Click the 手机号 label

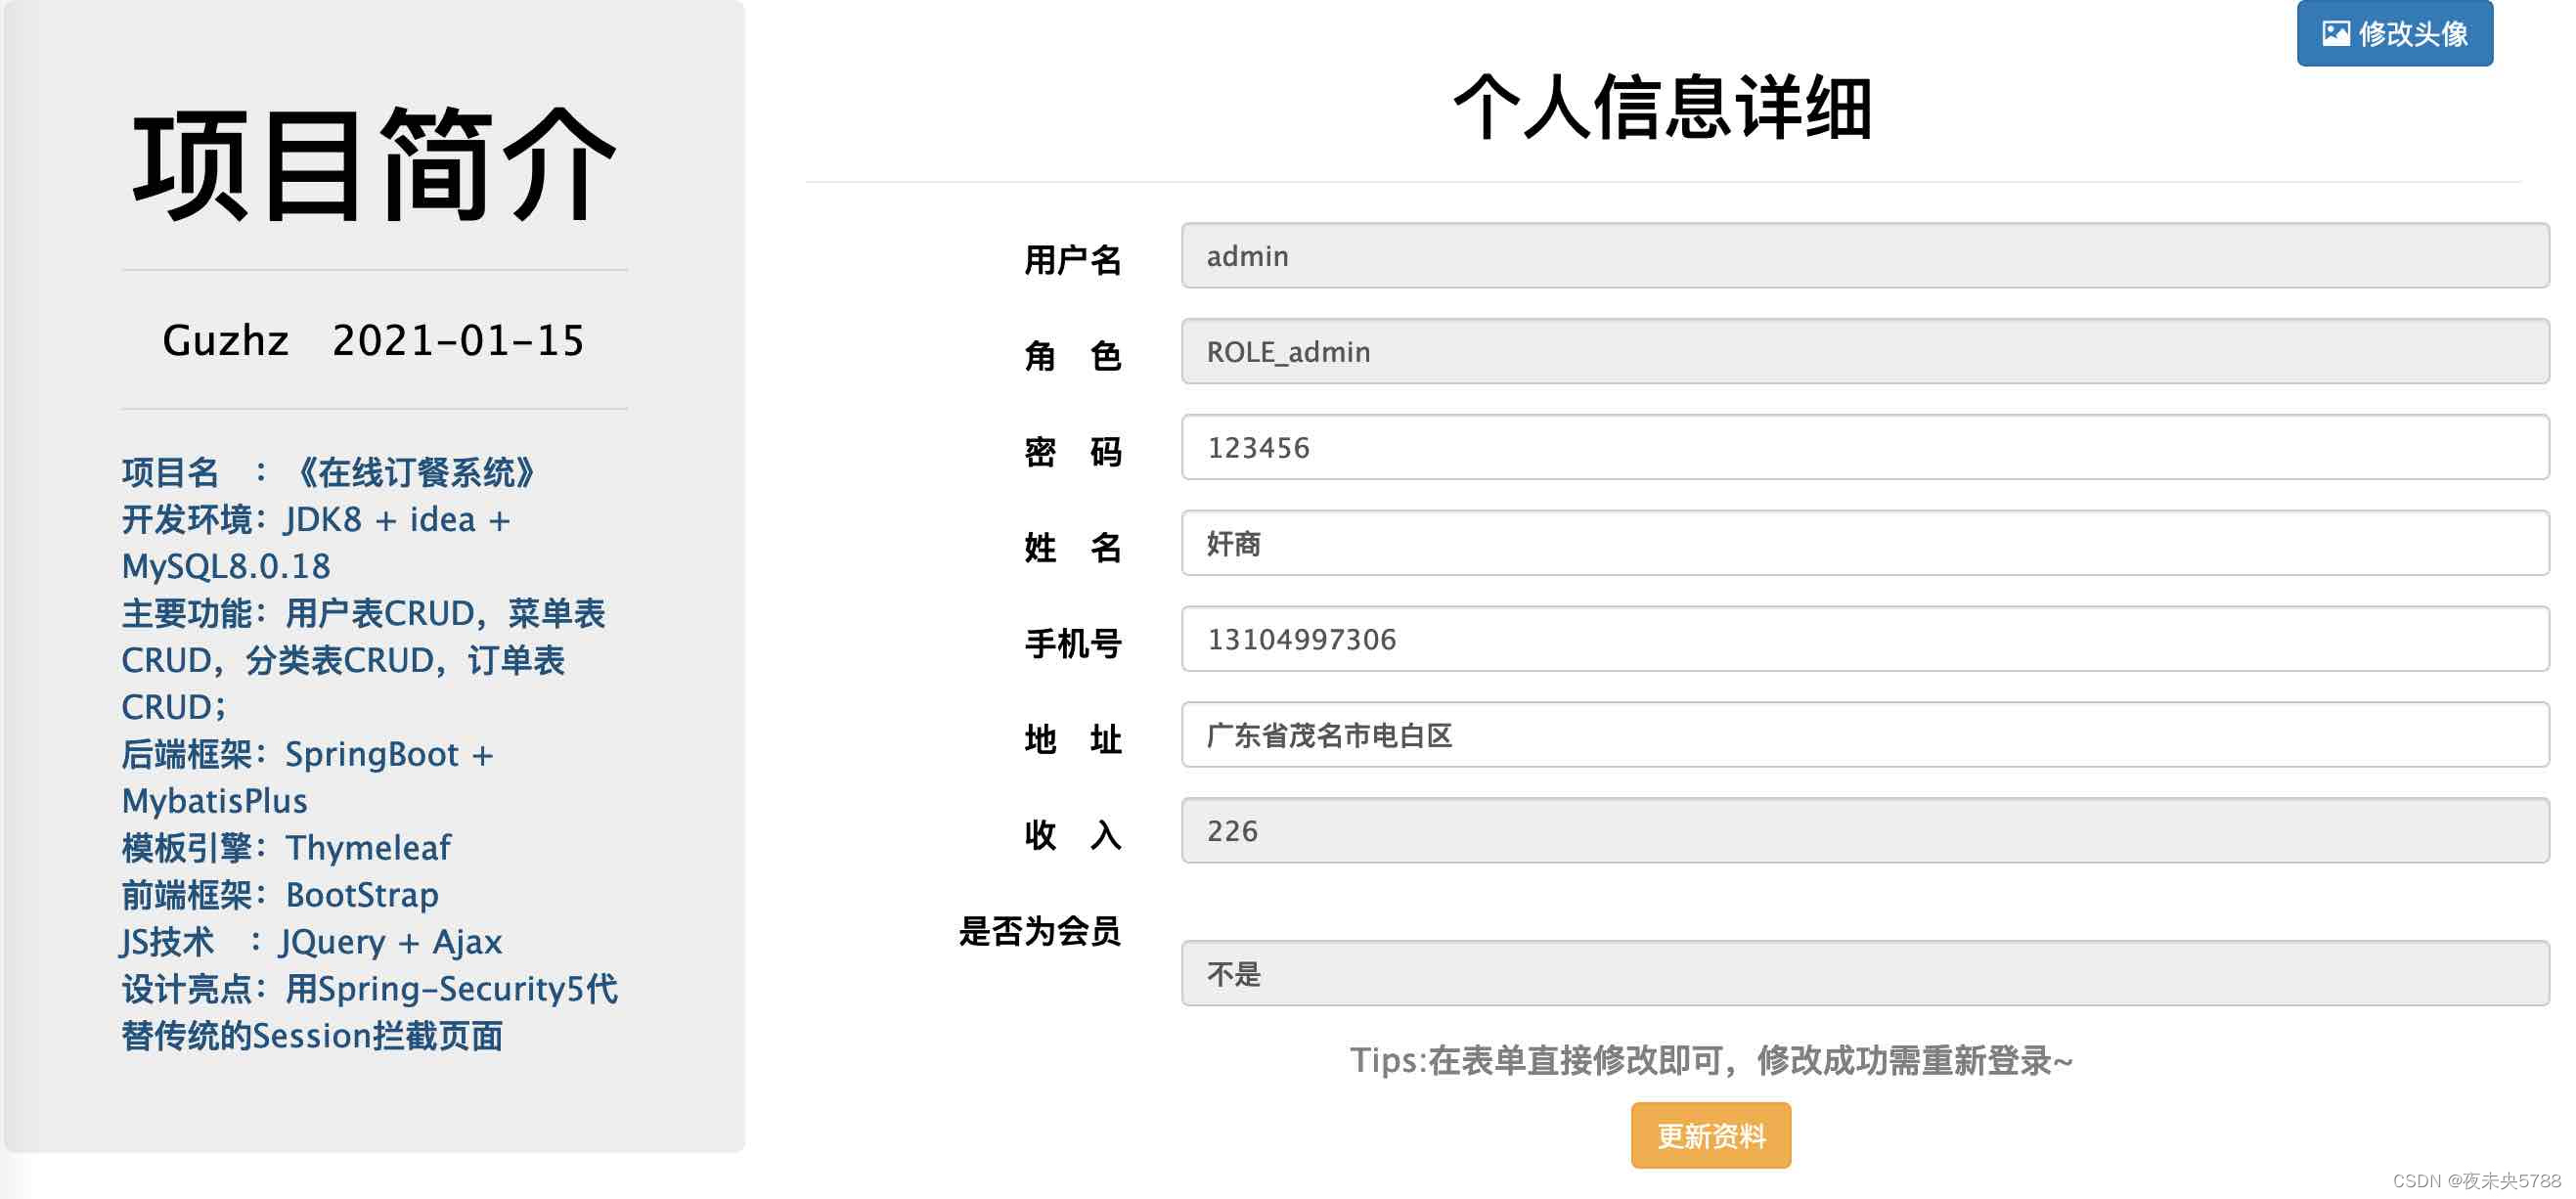pyautogui.click(x=1072, y=643)
